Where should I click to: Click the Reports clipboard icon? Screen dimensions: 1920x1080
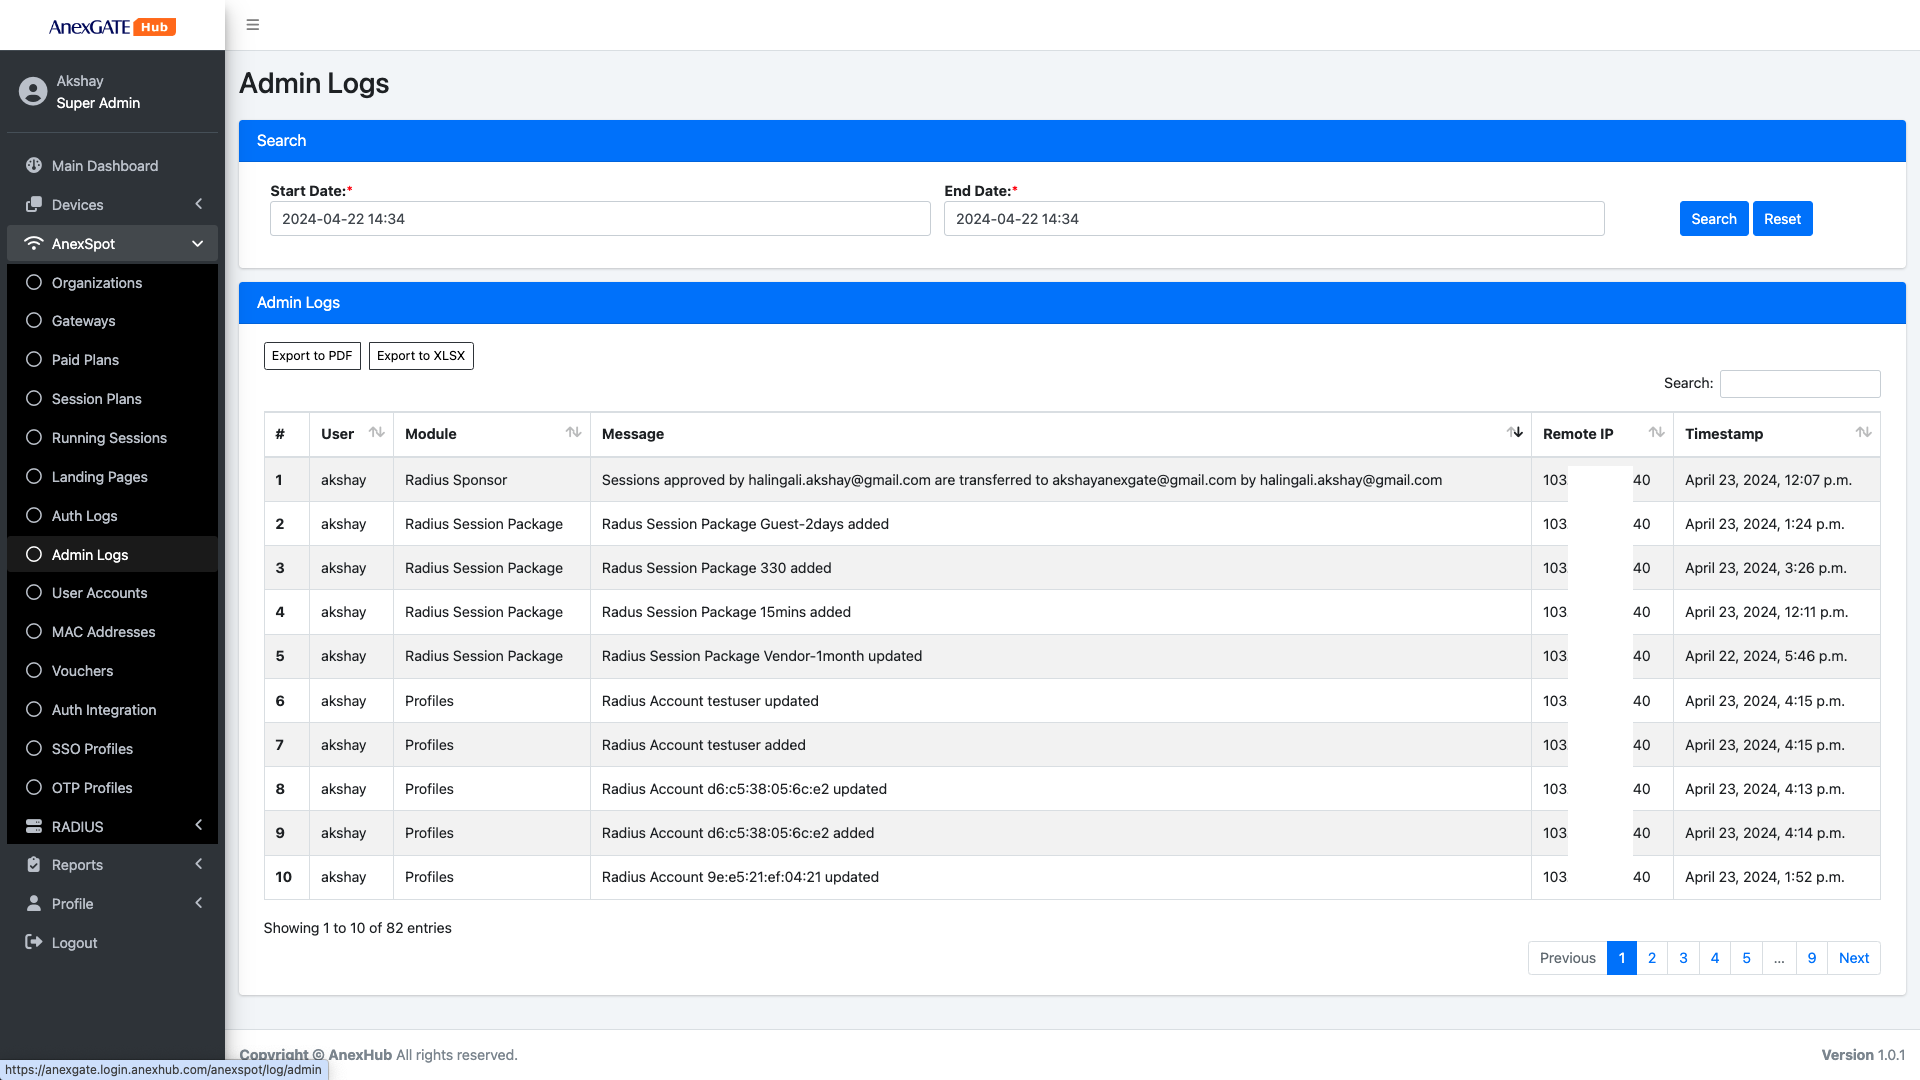34,865
